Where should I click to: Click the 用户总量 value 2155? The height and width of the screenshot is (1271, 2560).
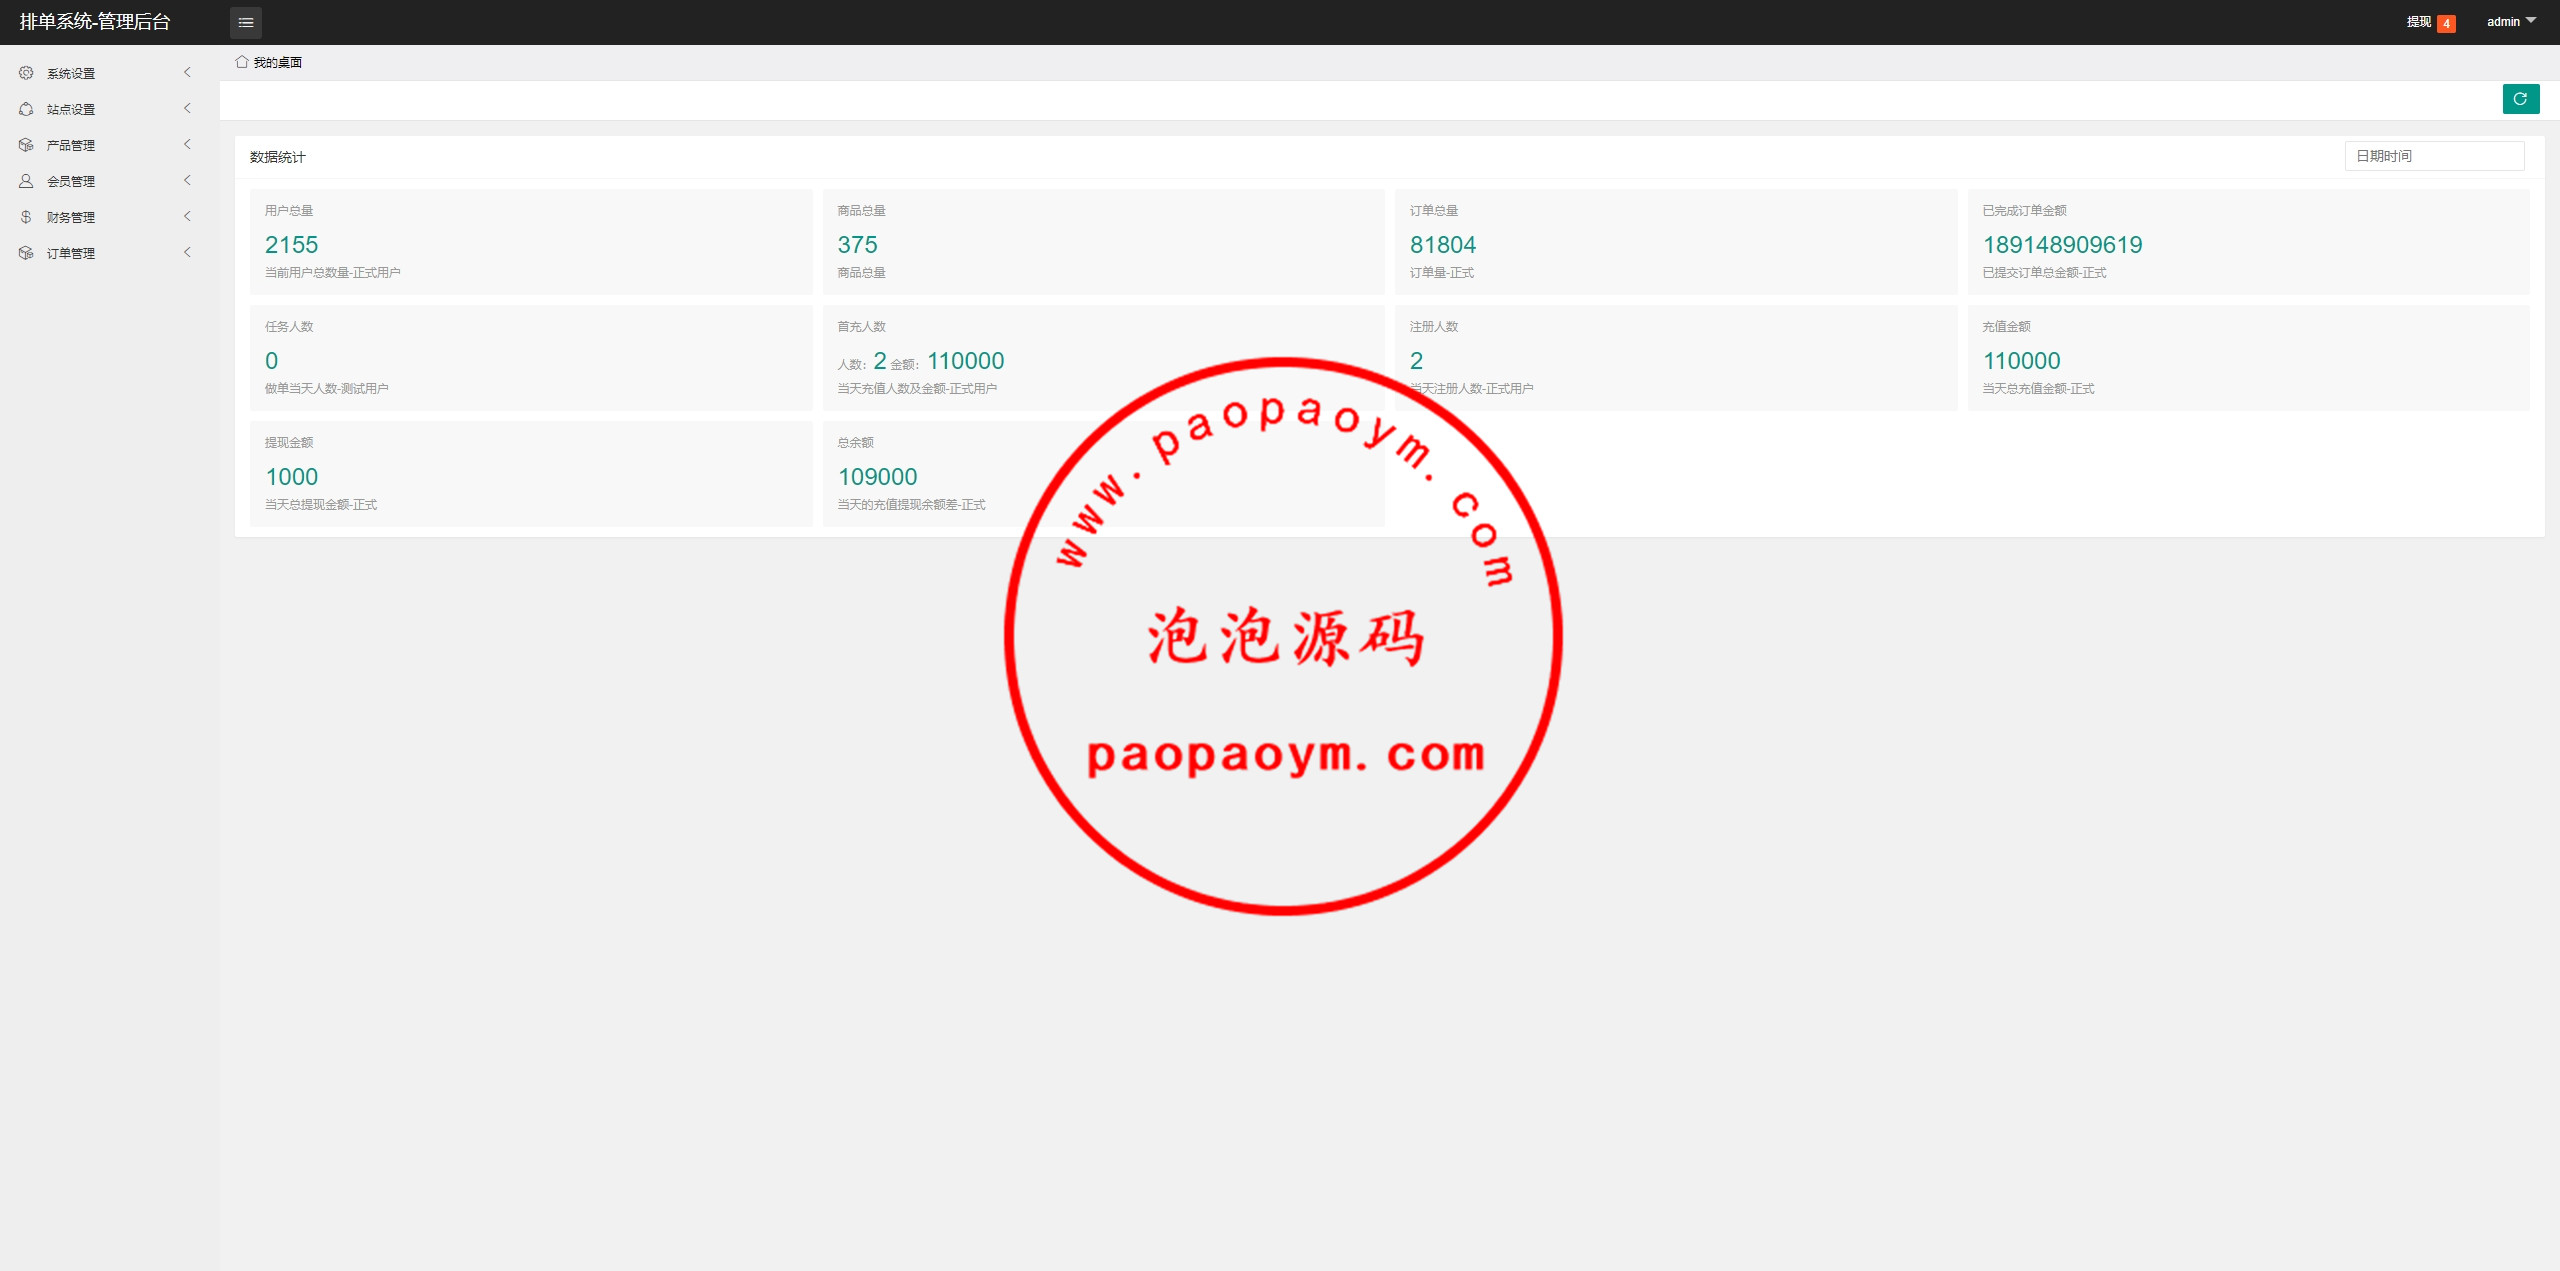291,245
